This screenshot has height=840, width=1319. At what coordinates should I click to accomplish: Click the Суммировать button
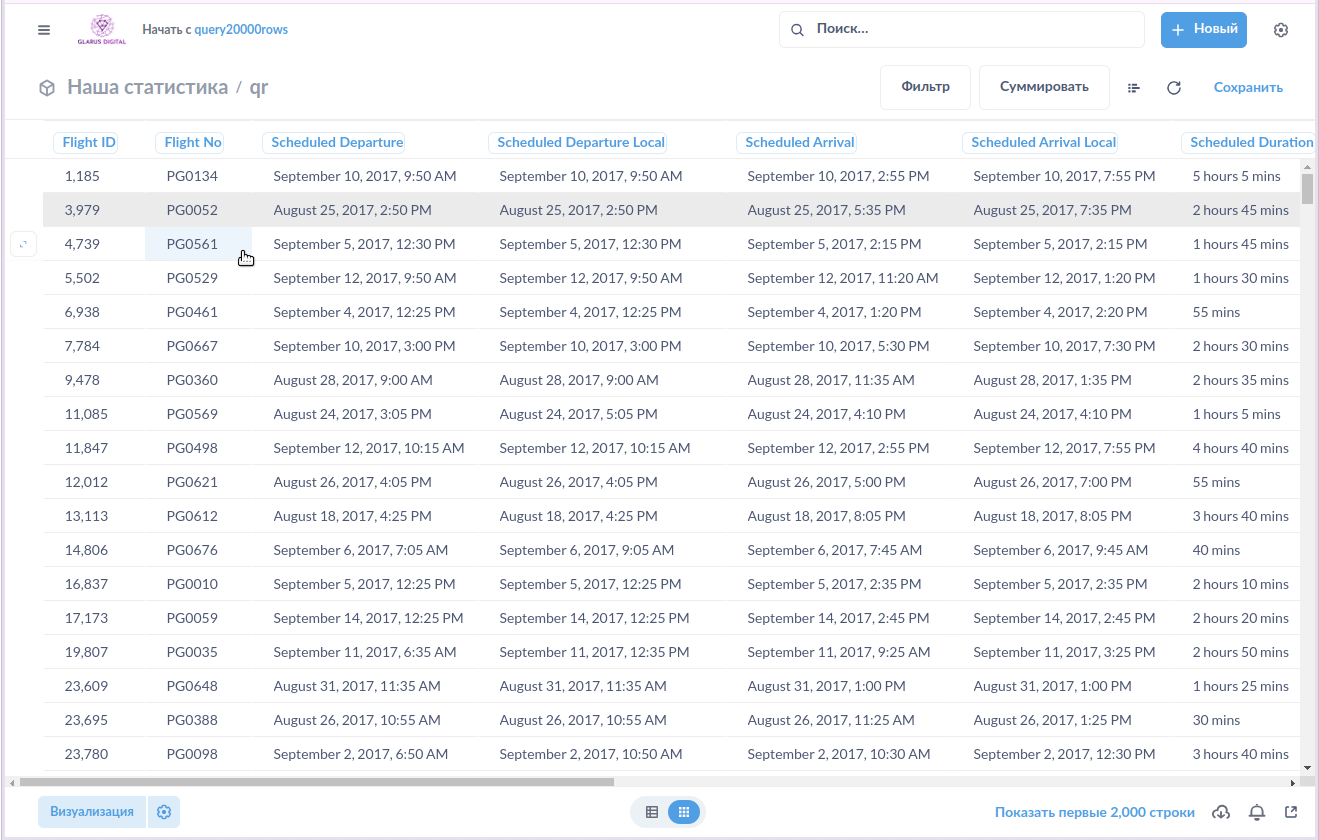pyautogui.click(x=1044, y=87)
